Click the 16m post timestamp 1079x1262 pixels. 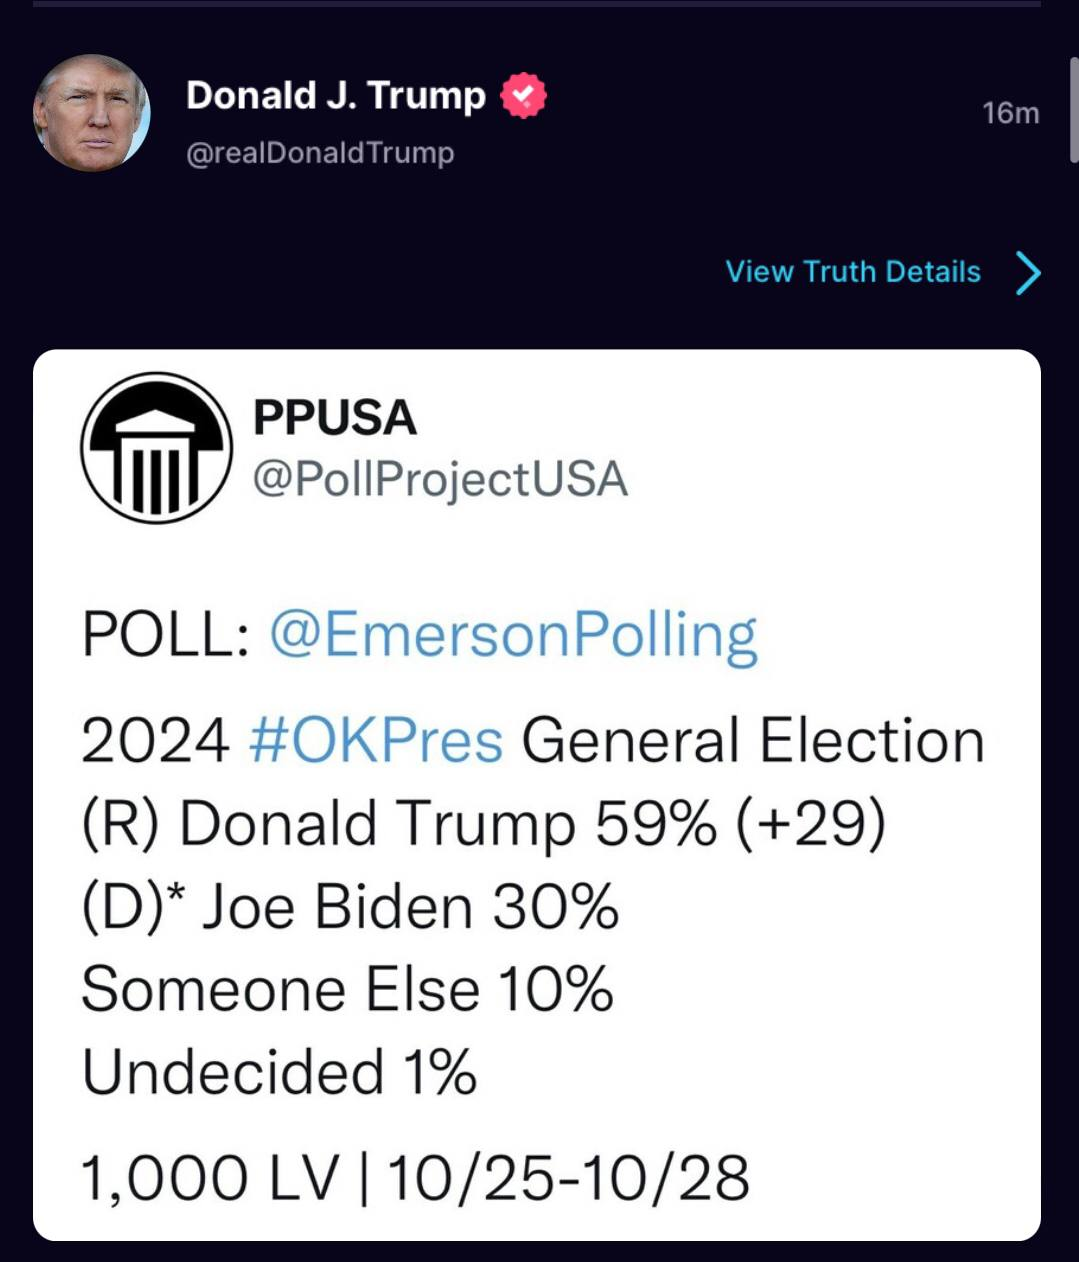click(1009, 113)
